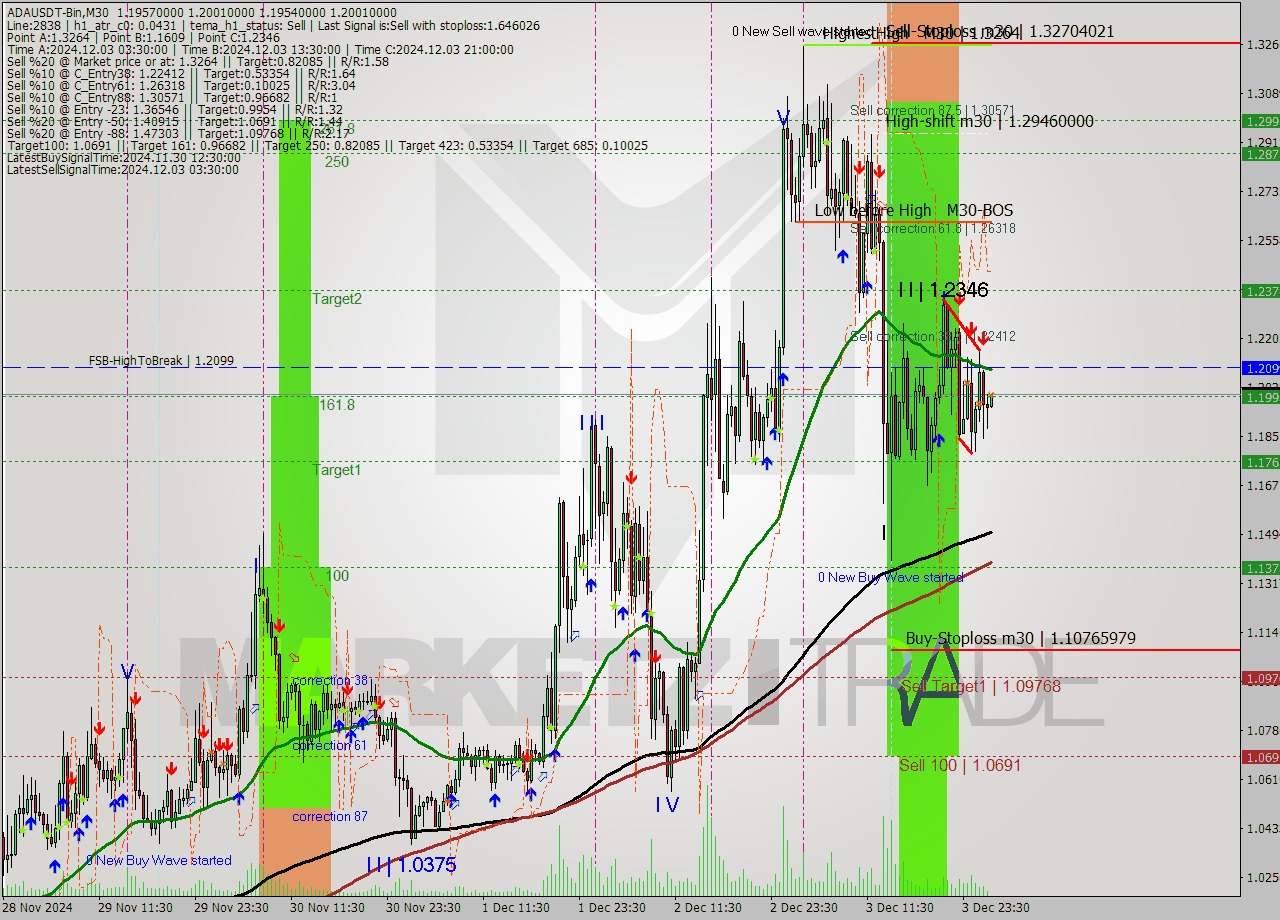
Task: Select 'Sell correction 61.8 | 1.26318' label
Action: coord(932,228)
